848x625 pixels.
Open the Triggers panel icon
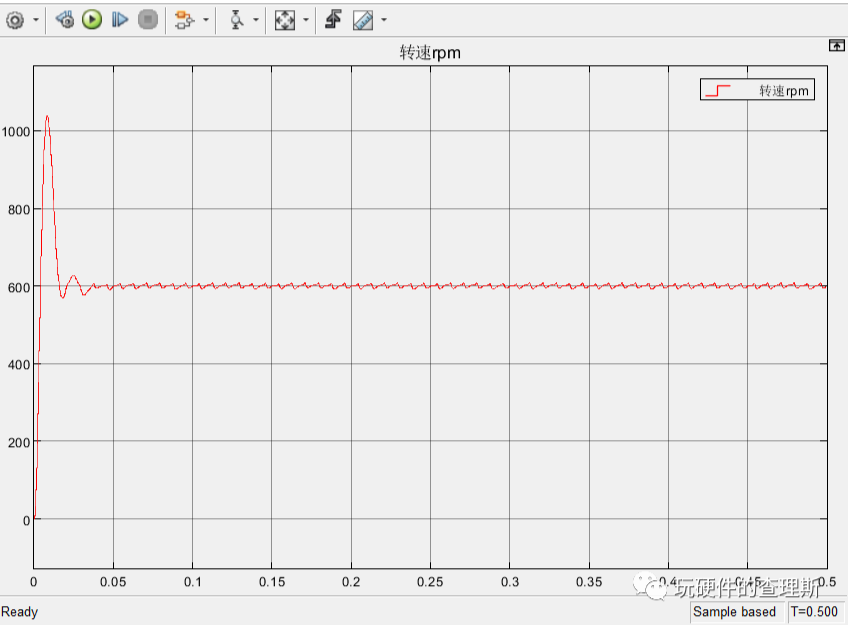tap(333, 19)
